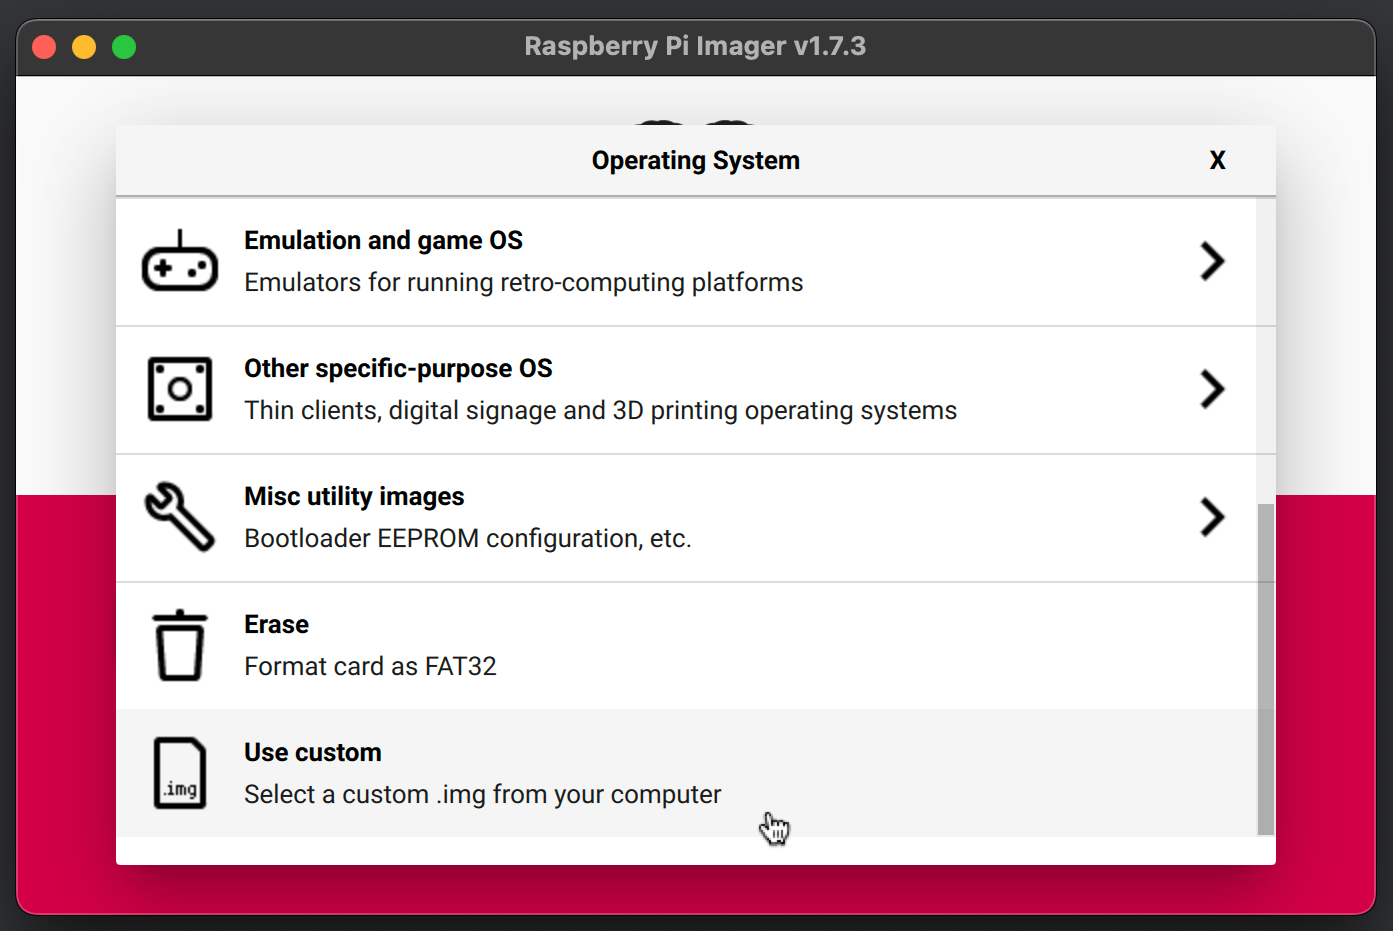The height and width of the screenshot is (931, 1393).
Task: Click the yellow minimize circle
Action: tap(83, 46)
